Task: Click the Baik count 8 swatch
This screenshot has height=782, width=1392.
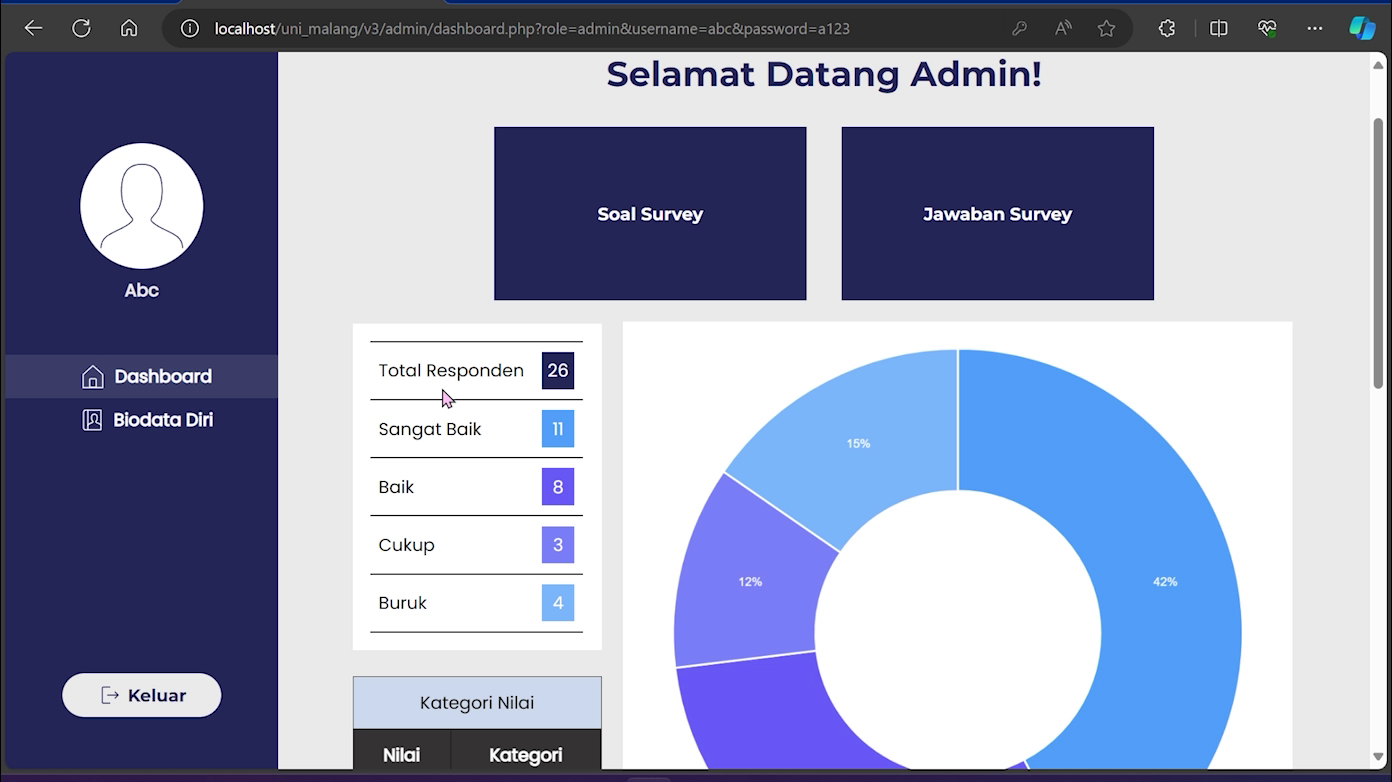Action: (x=558, y=487)
